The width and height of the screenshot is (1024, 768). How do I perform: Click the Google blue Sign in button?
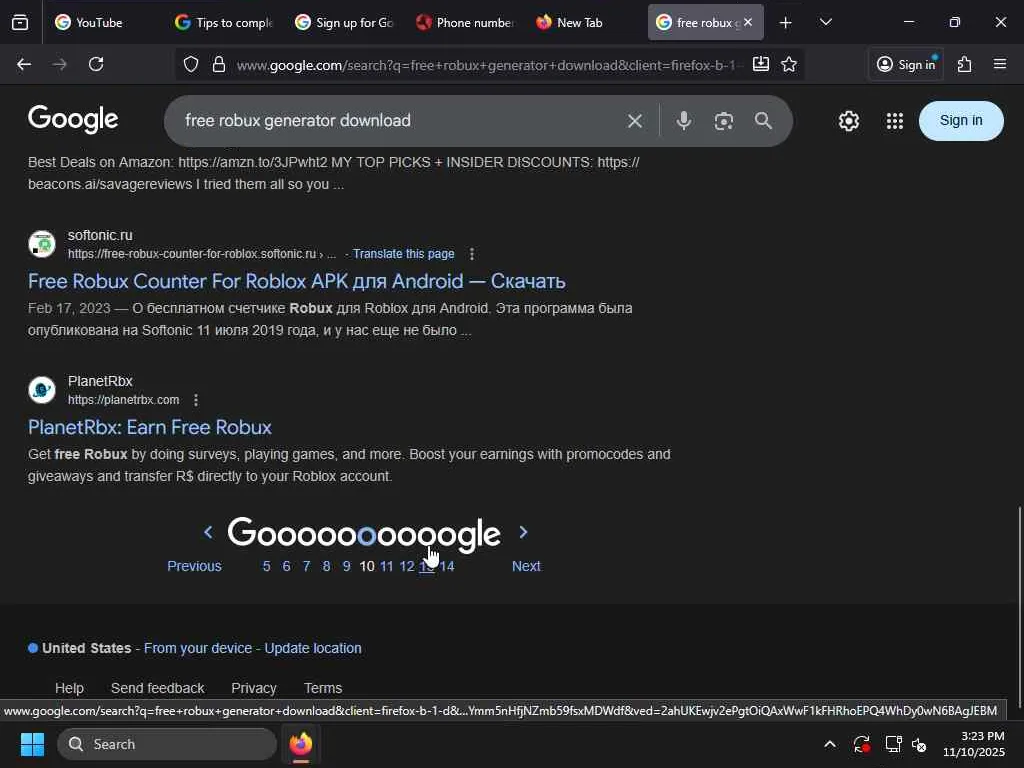961,121
